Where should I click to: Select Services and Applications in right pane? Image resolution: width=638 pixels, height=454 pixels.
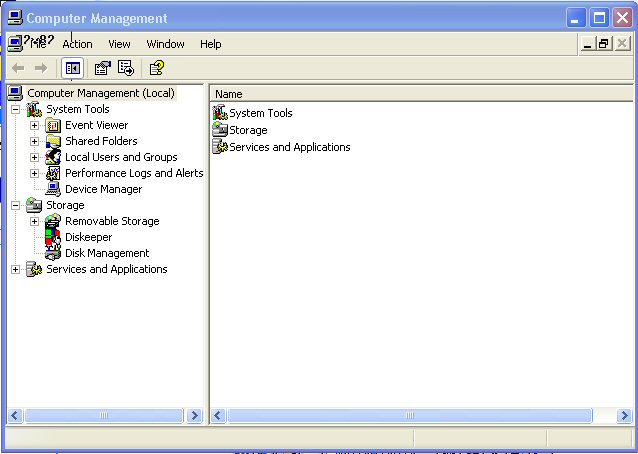pos(289,147)
